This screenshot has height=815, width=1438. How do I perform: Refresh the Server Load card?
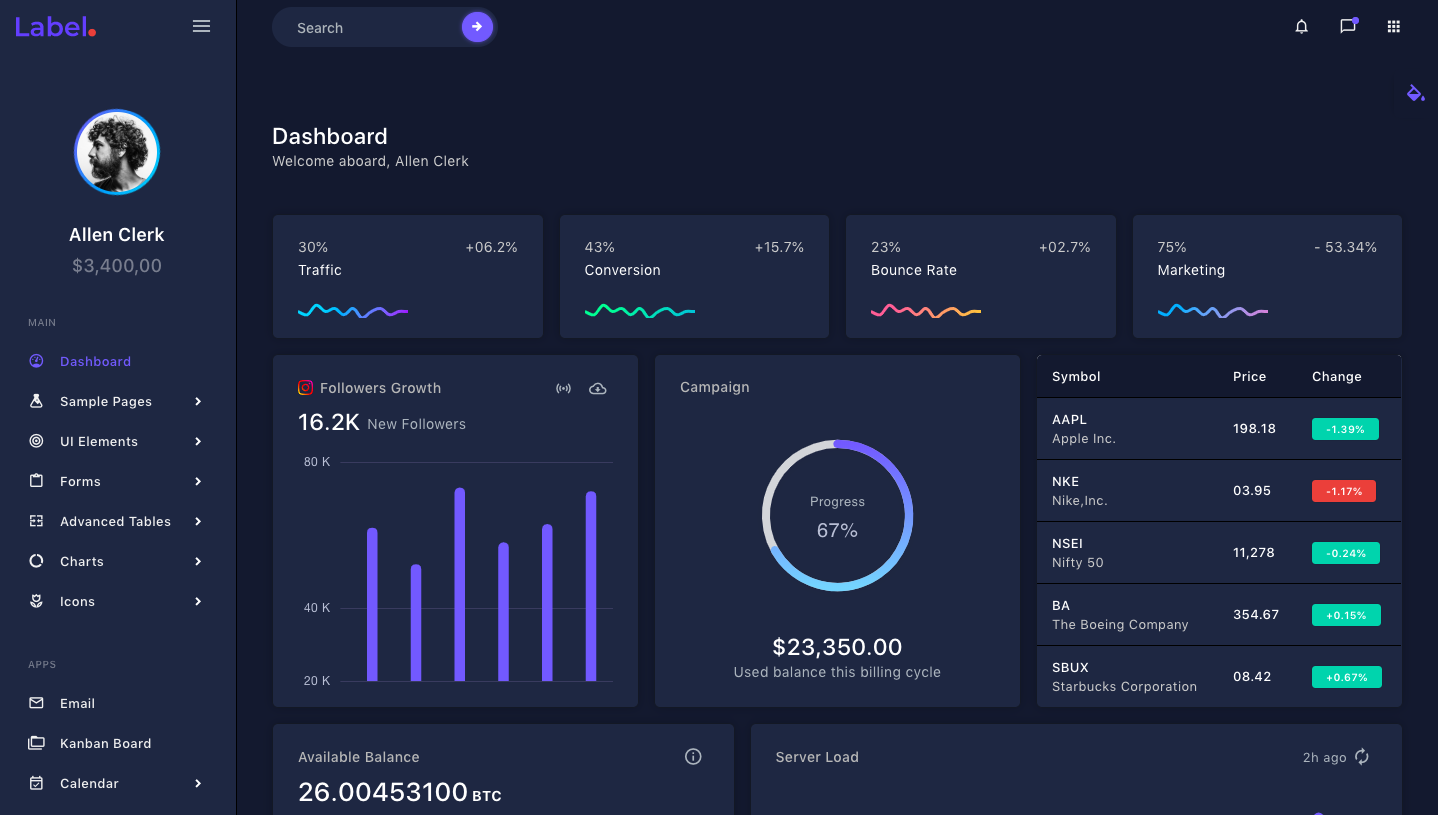pyautogui.click(x=1362, y=757)
